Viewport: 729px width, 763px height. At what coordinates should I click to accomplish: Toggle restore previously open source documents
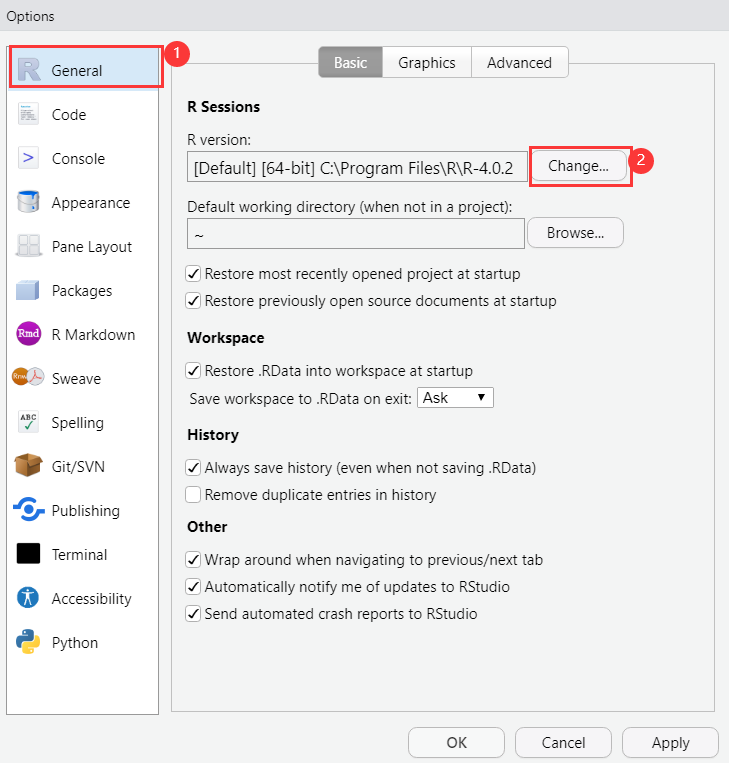193,301
